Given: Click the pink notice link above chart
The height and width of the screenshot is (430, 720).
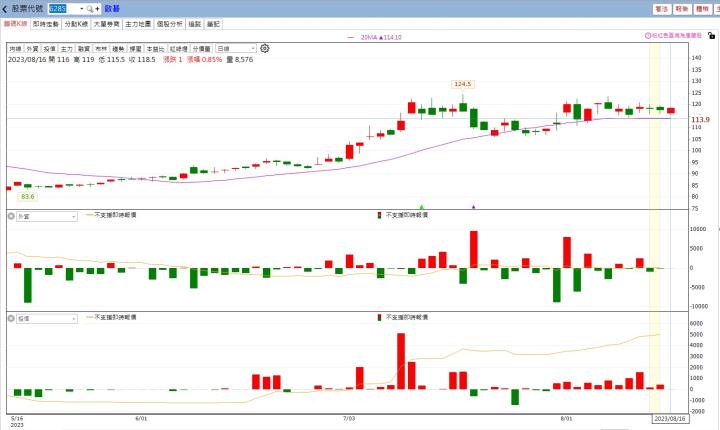Looking at the screenshot, I should [674, 35].
